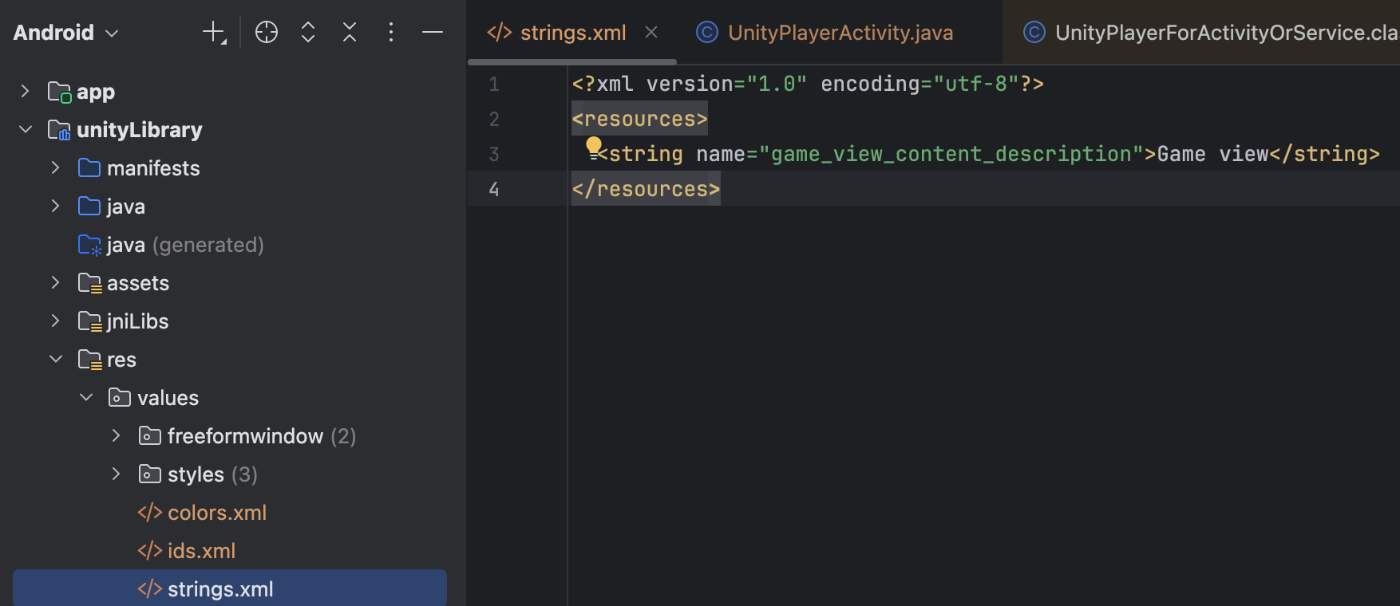Expand the app module folder
The image size is (1400, 606).
[25, 92]
